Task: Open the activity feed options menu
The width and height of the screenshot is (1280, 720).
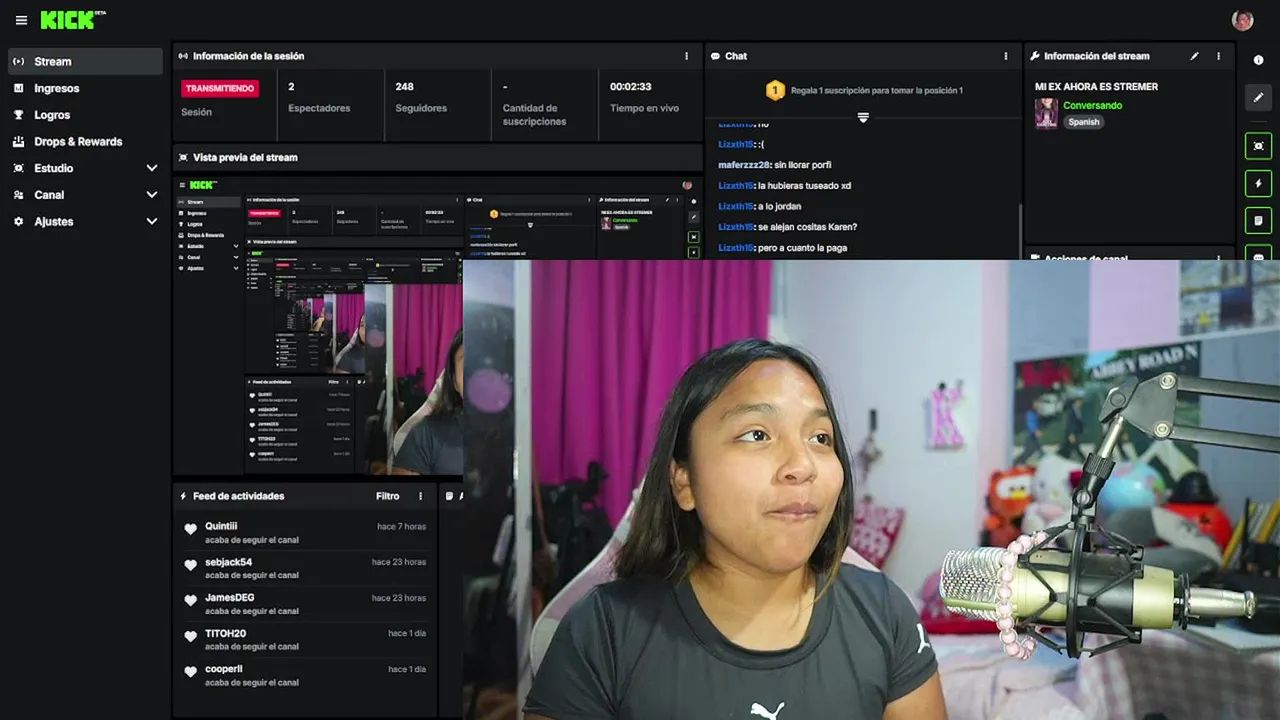Action: pyautogui.click(x=420, y=496)
